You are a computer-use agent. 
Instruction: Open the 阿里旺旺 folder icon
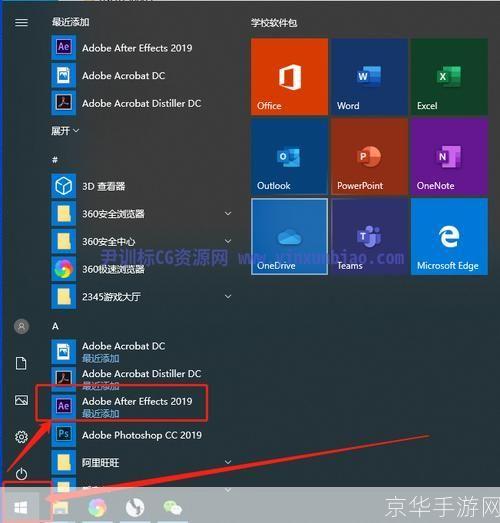click(63, 462)
